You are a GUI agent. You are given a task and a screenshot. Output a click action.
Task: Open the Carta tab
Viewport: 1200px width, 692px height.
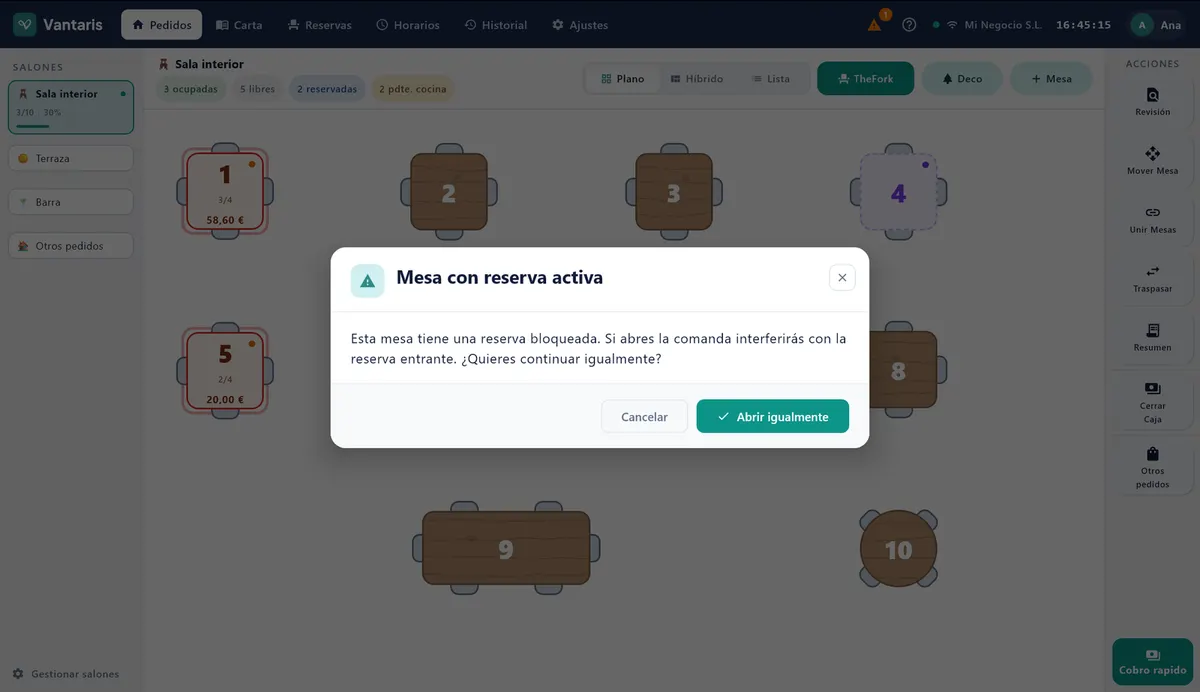tap(239, 25)
